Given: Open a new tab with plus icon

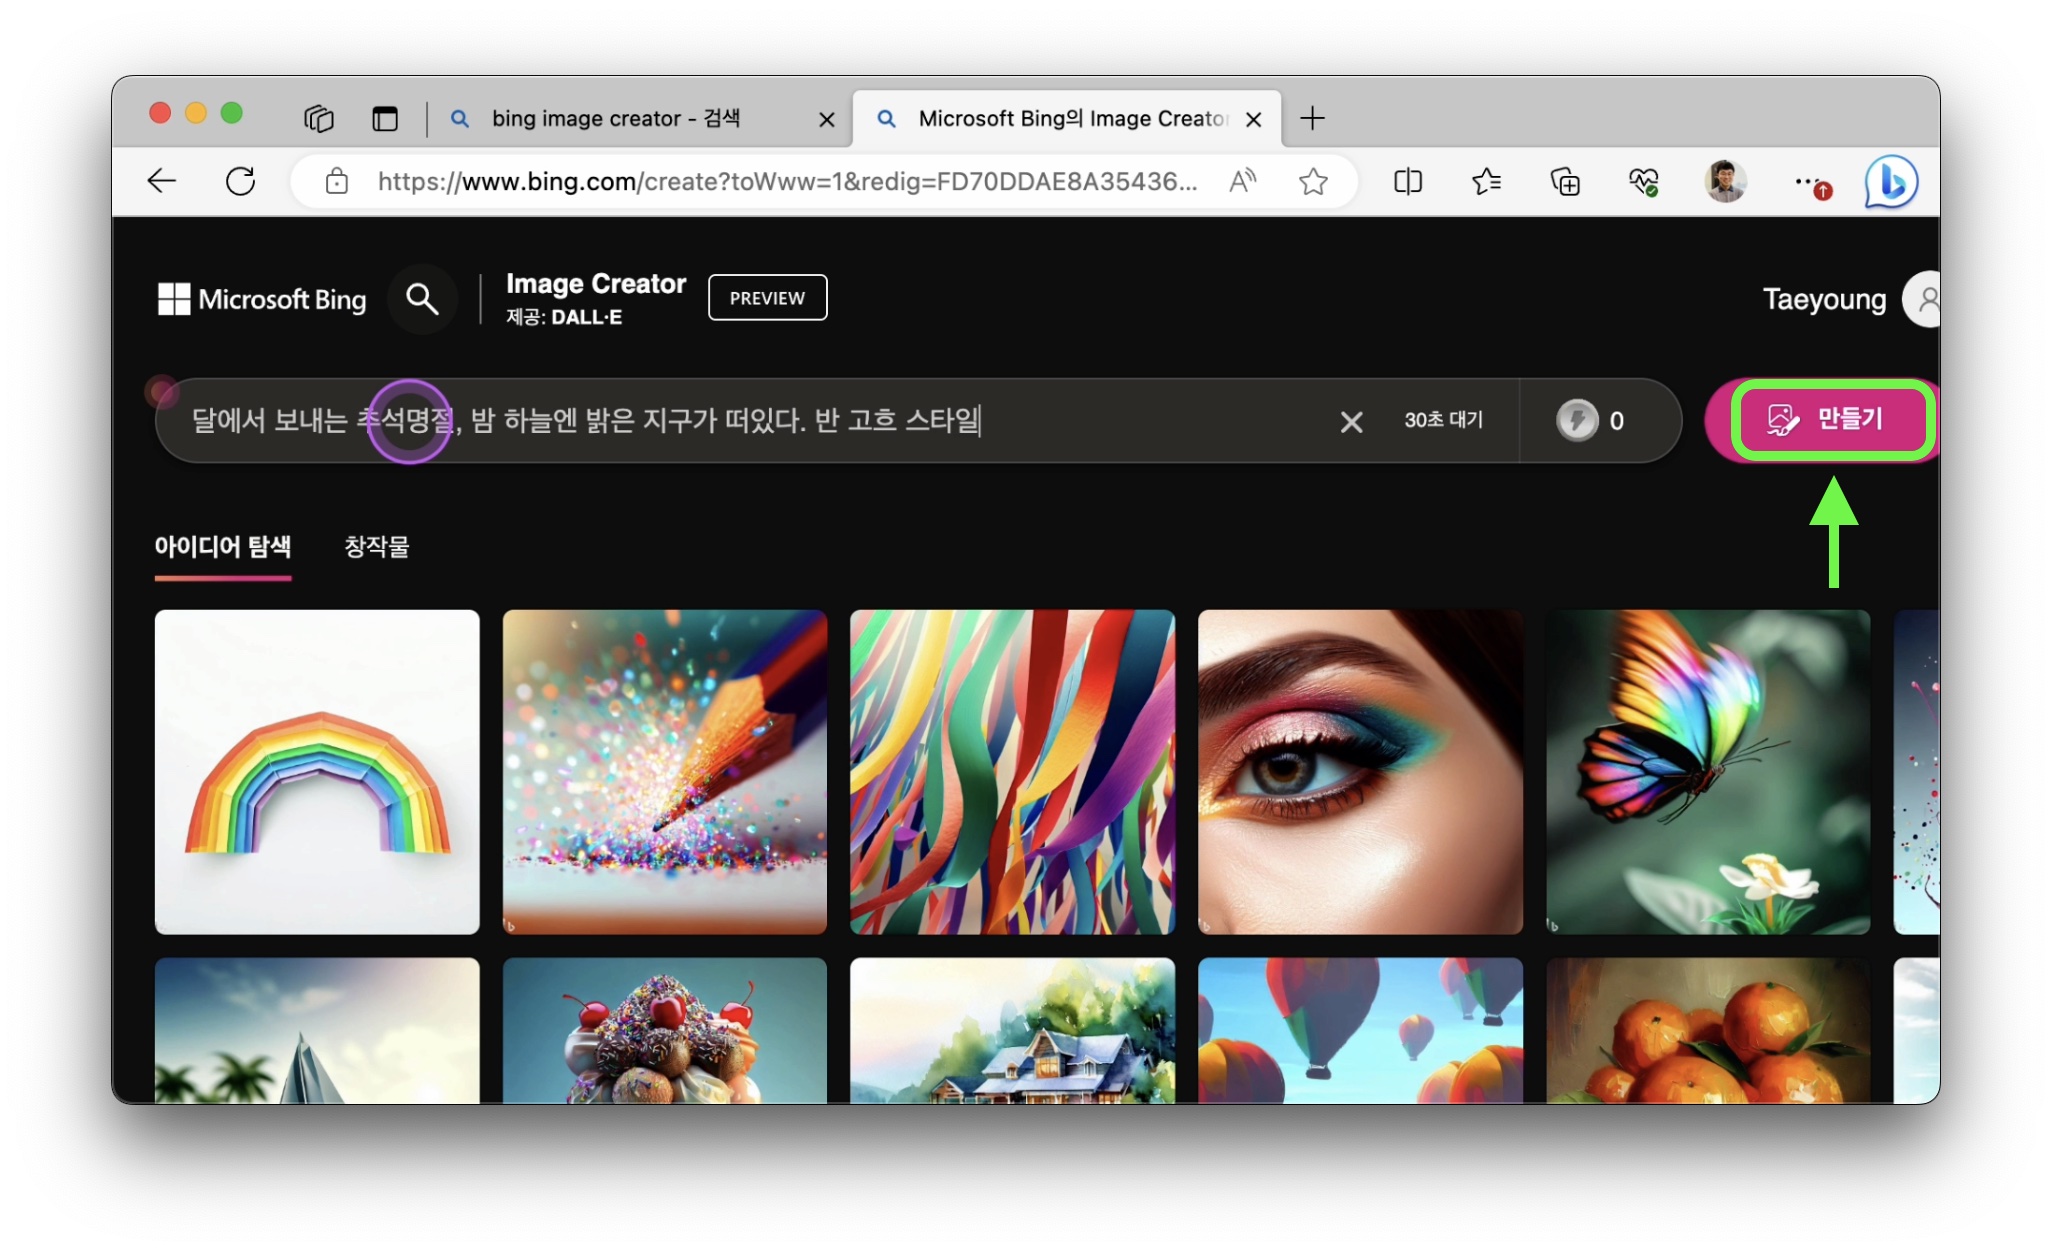Looking at the screenshot, I should coord(1312,118).
